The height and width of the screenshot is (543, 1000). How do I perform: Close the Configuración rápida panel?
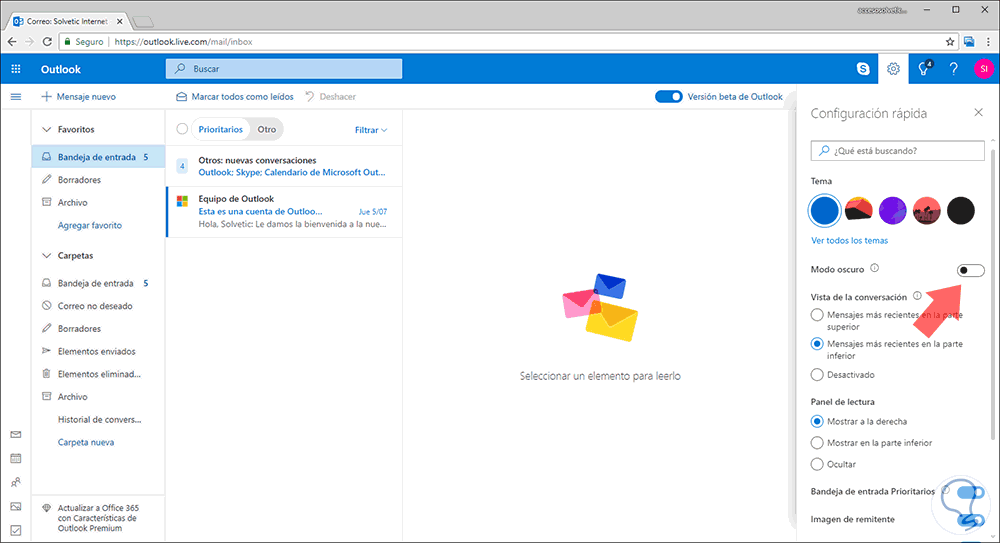tap(978, 112)
